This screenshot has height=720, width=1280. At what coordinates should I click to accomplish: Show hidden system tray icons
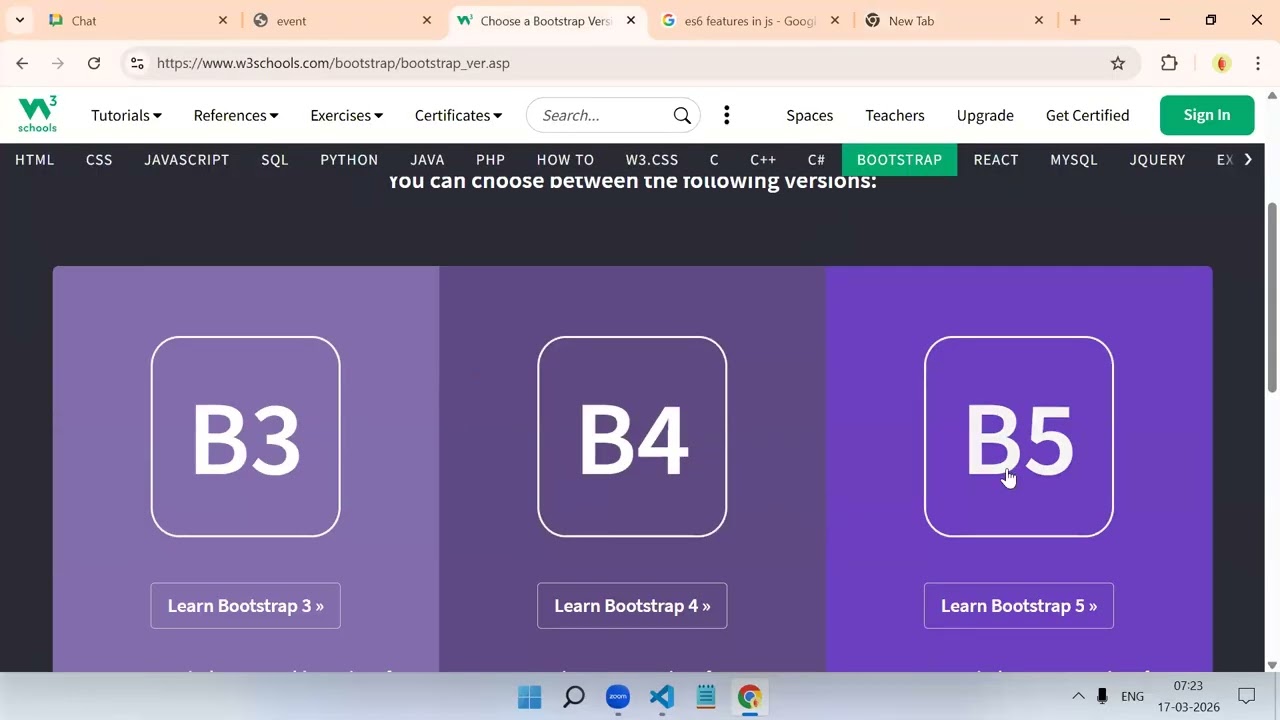point(1078,696)
